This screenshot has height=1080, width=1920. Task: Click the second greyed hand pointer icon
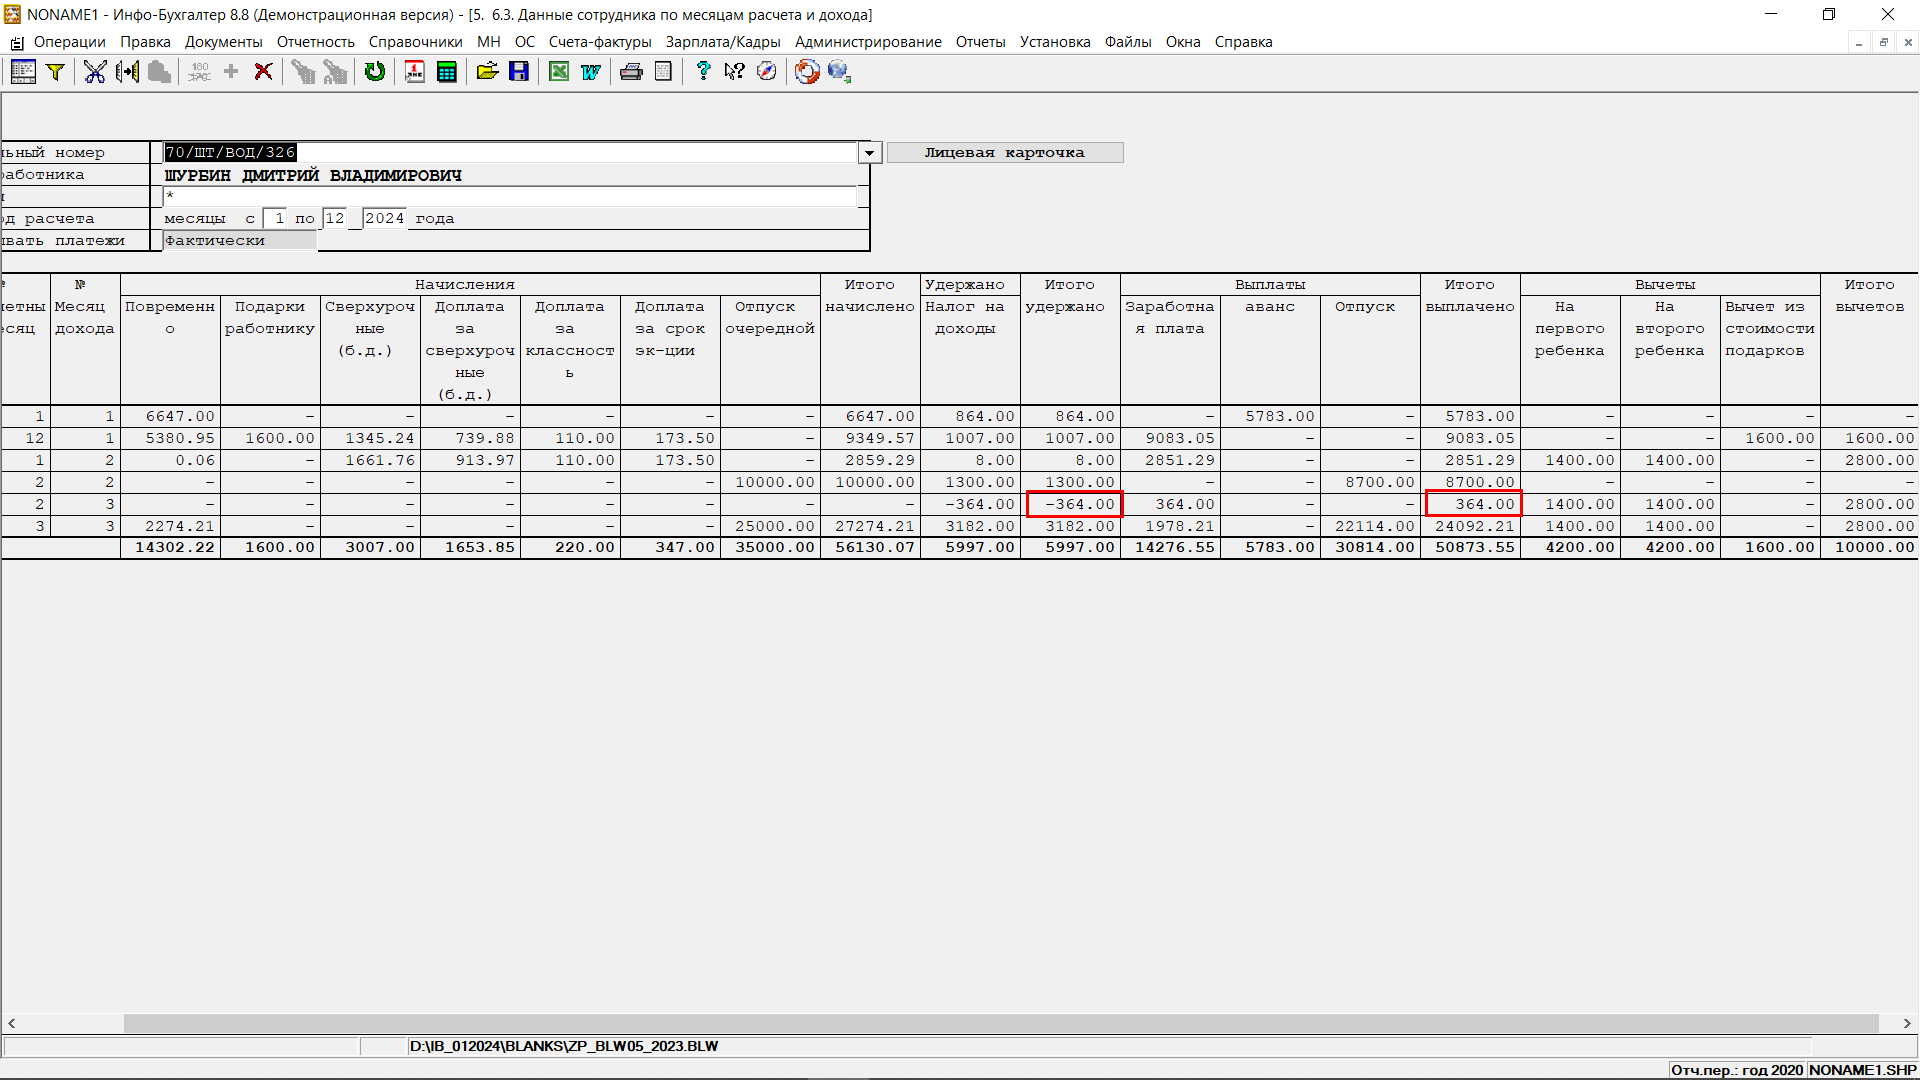[x=335, y=72]
